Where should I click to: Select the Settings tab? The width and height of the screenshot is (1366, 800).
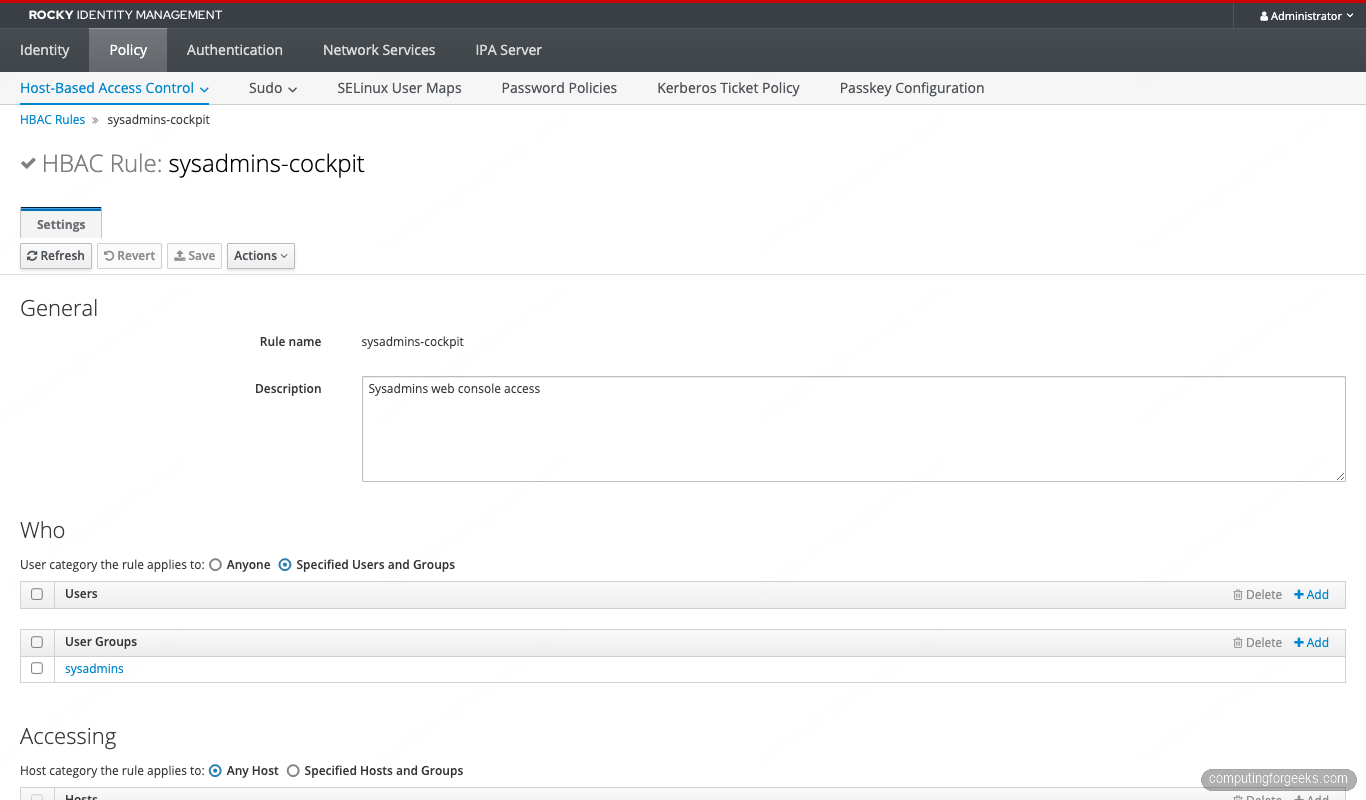tap(61, 224)
